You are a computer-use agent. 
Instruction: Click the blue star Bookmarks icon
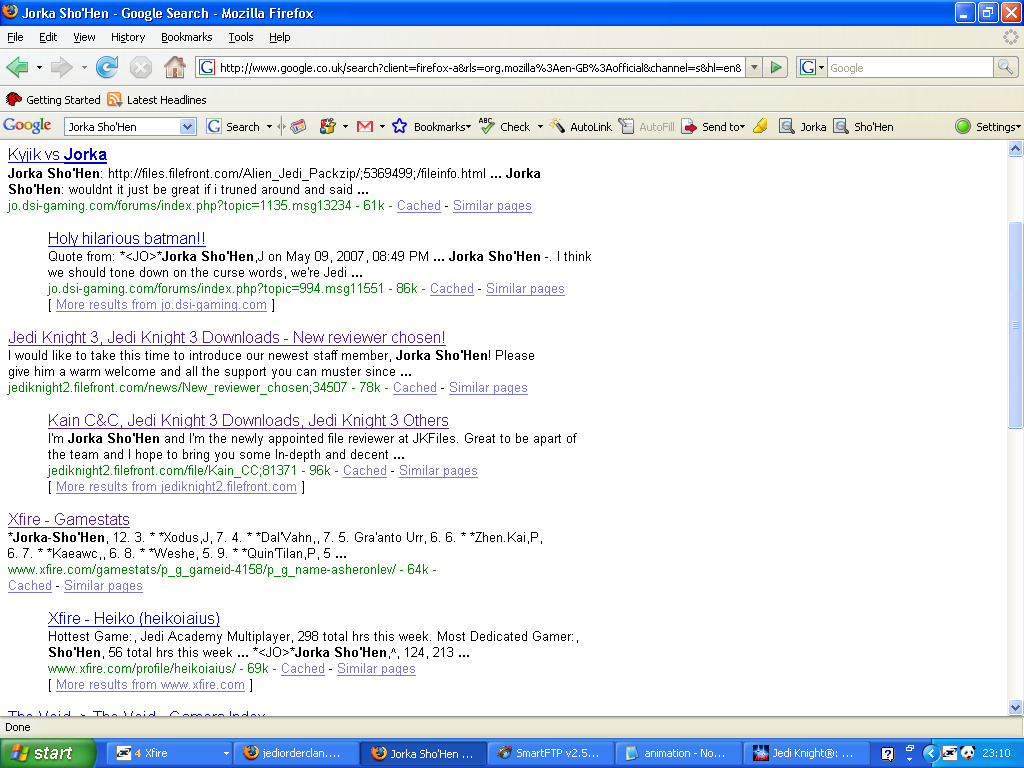point(400,127)
